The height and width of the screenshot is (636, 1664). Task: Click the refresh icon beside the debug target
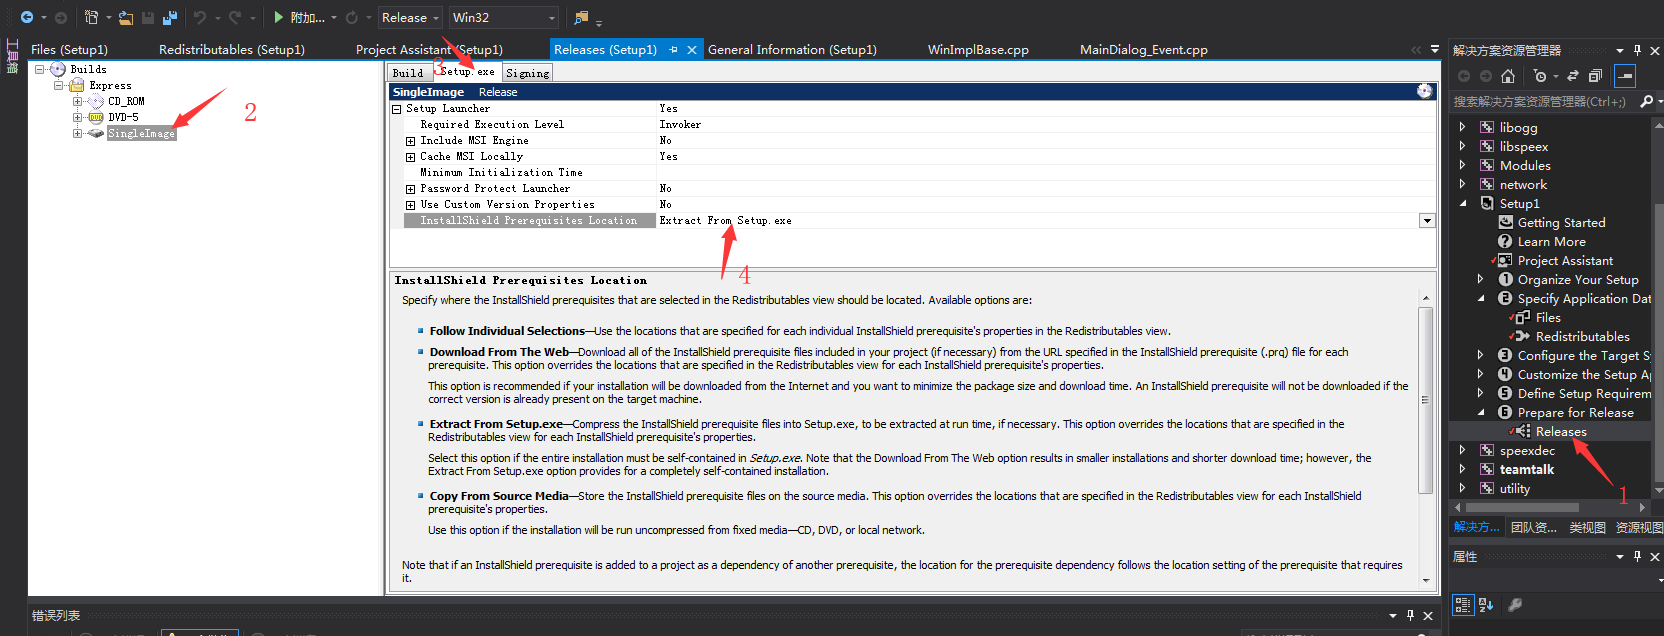coord(352,17)
